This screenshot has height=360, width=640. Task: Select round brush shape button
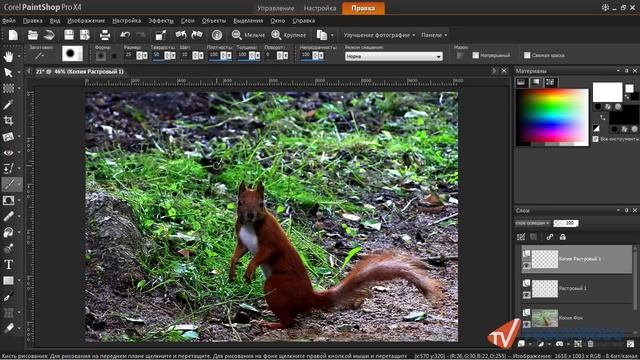tap(101, 56)
